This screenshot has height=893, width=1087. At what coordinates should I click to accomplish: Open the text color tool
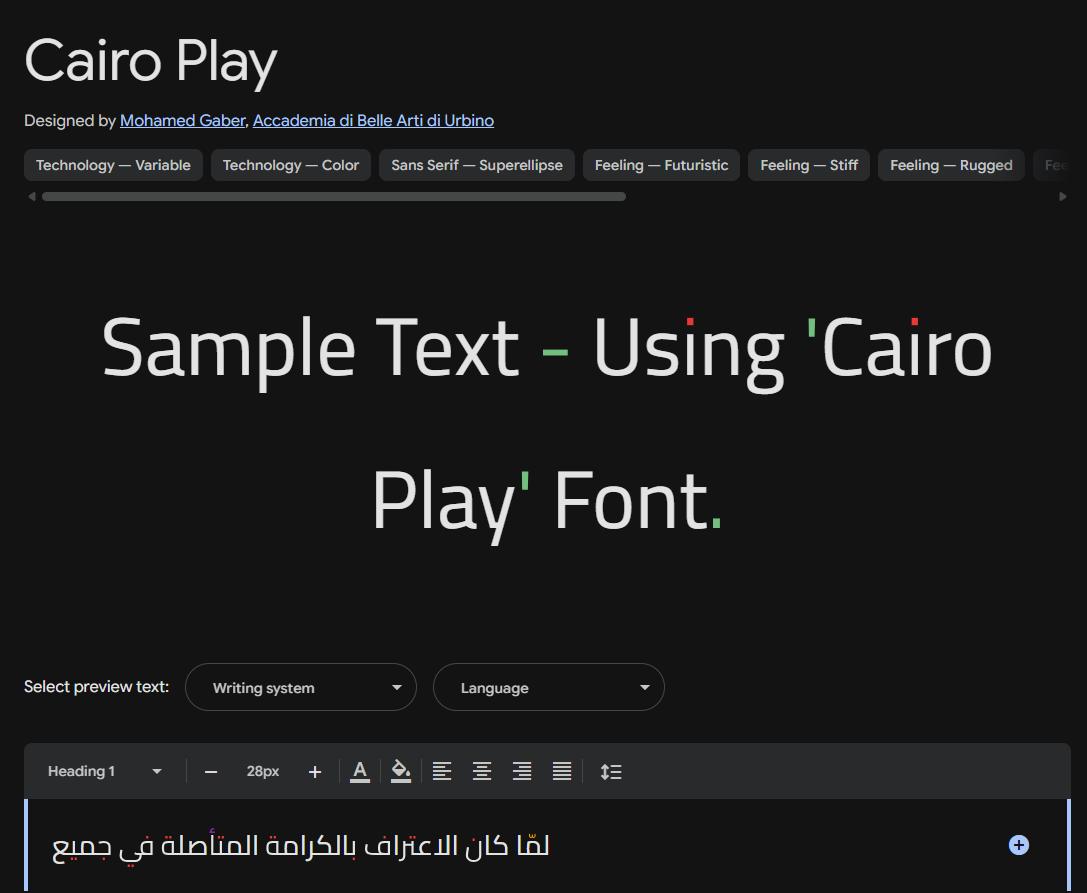[360, 772]
